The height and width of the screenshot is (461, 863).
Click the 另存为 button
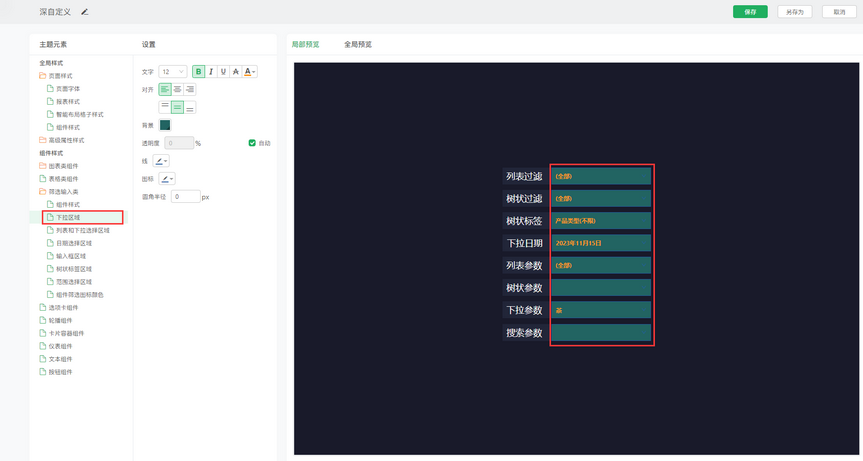coord(794,12)
